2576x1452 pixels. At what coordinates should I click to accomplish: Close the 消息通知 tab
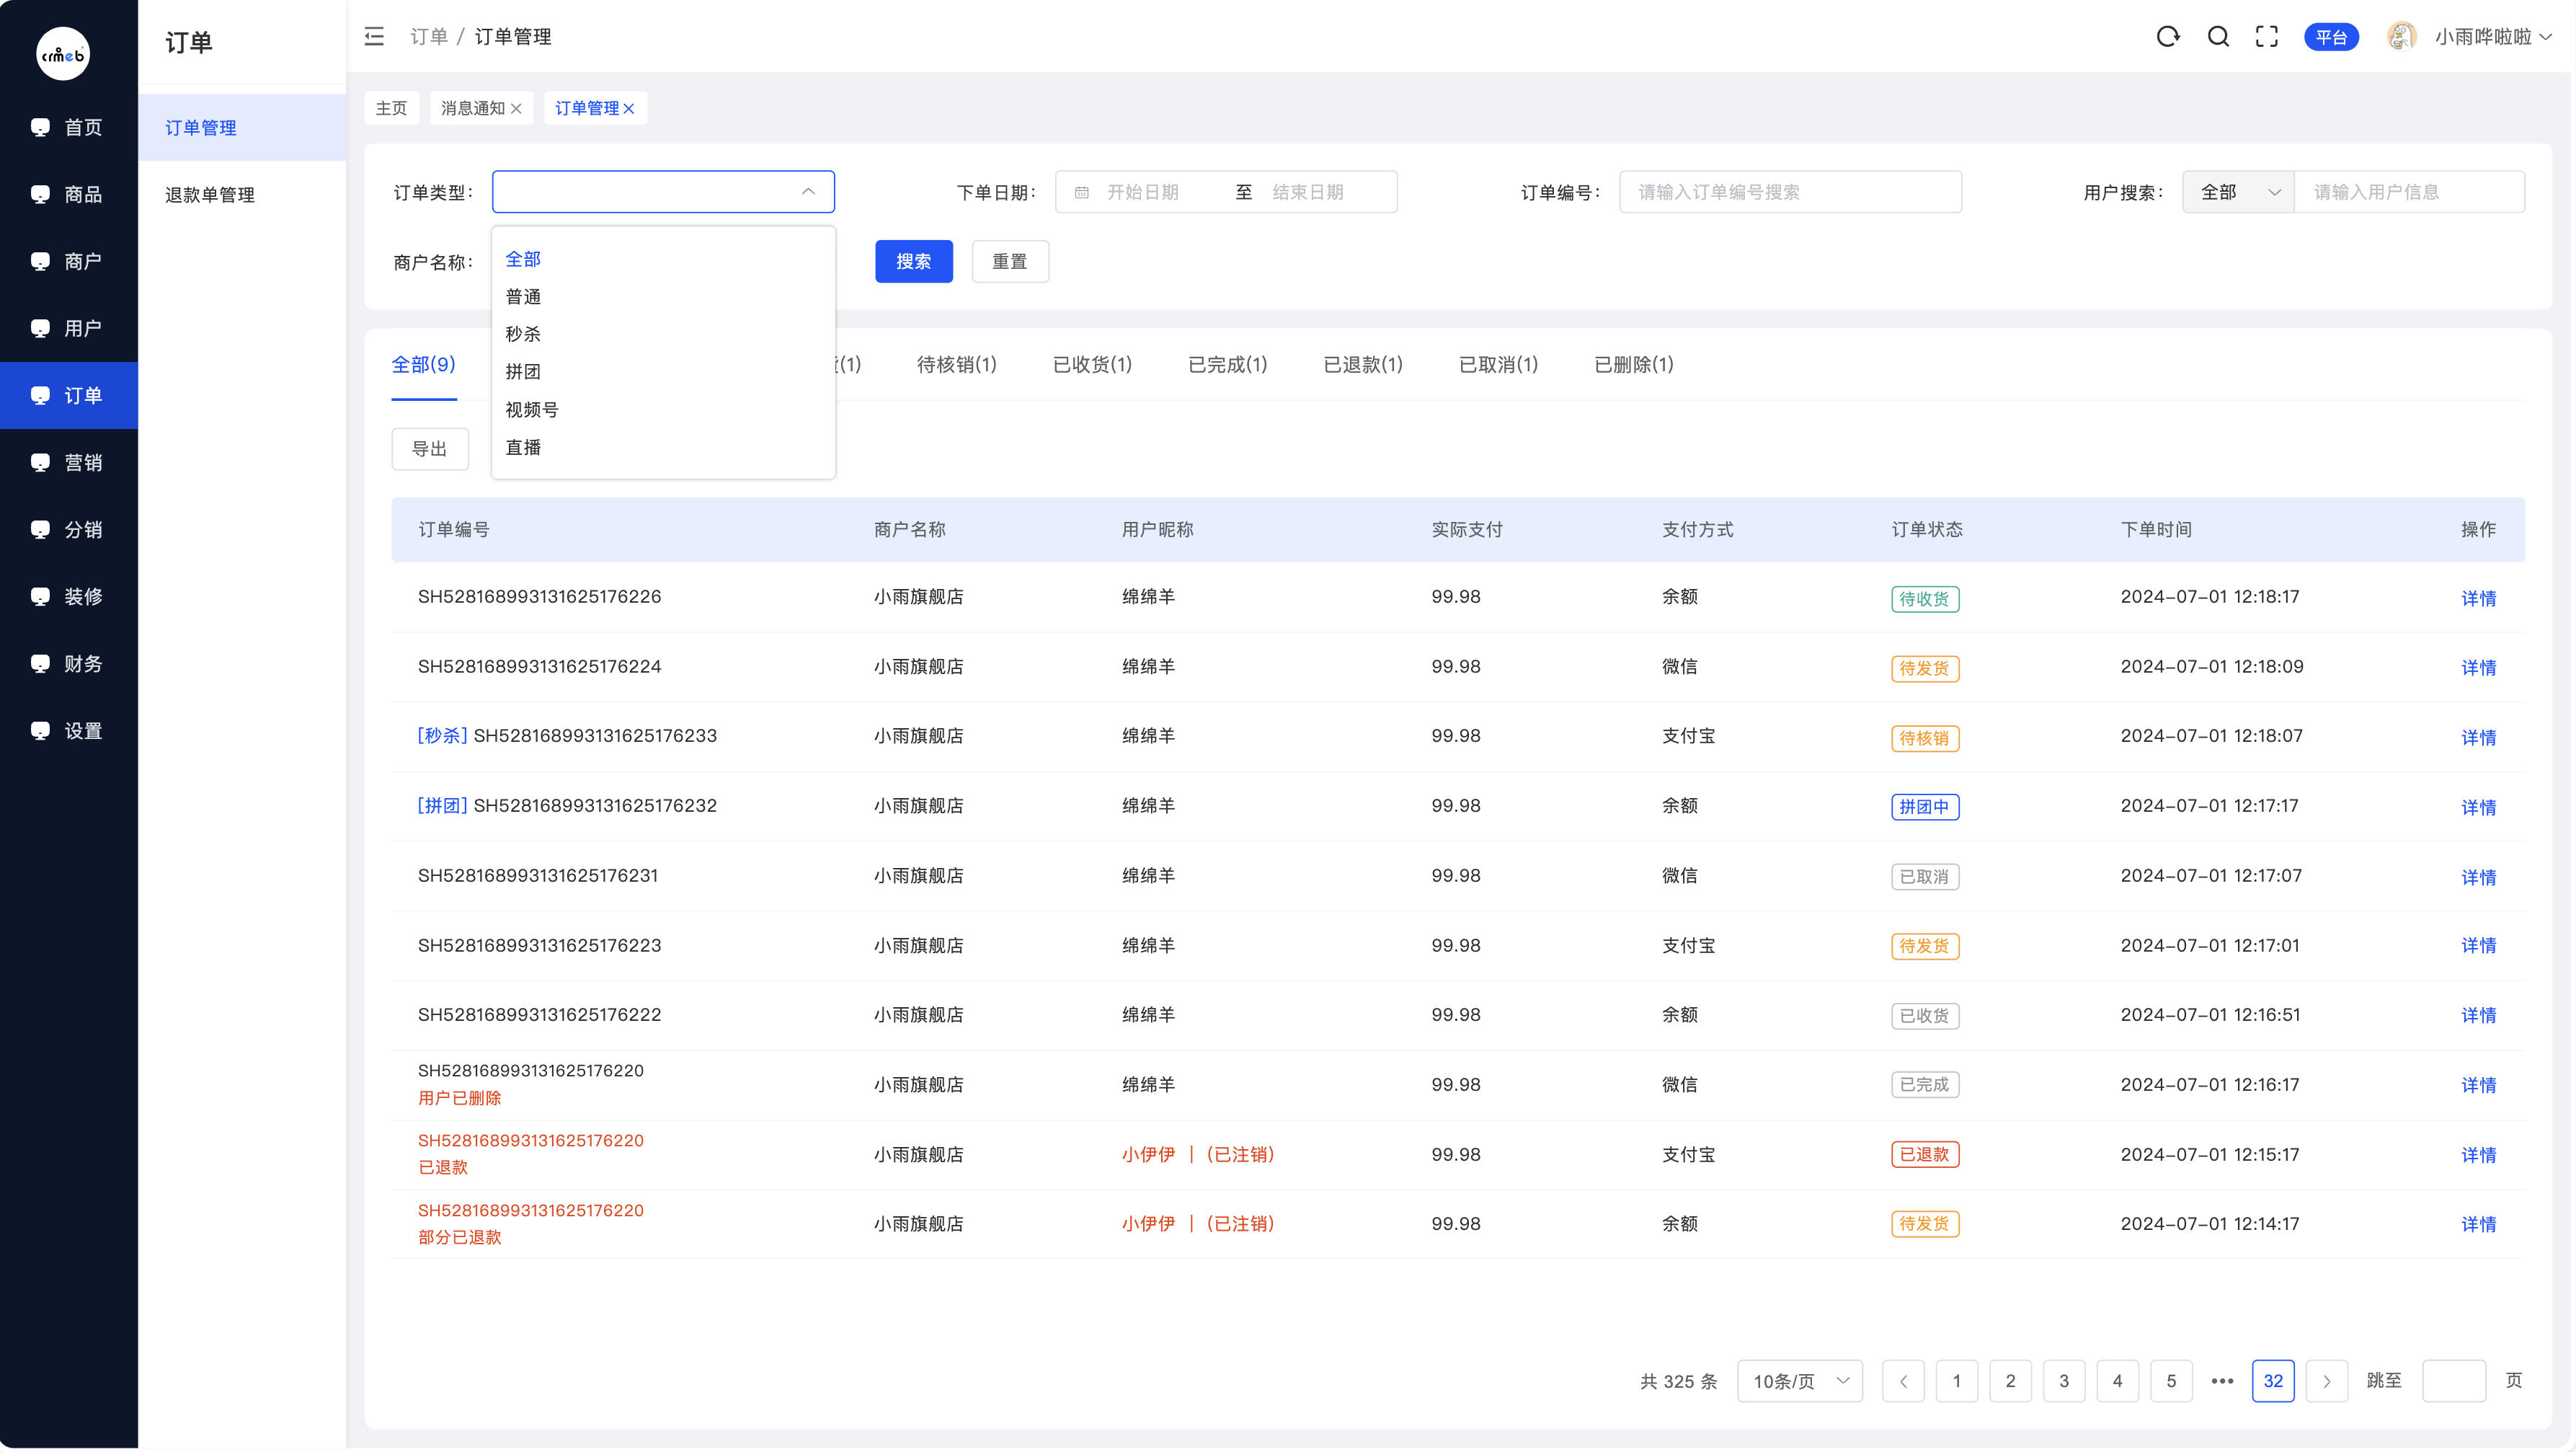[x=516, y=109]
